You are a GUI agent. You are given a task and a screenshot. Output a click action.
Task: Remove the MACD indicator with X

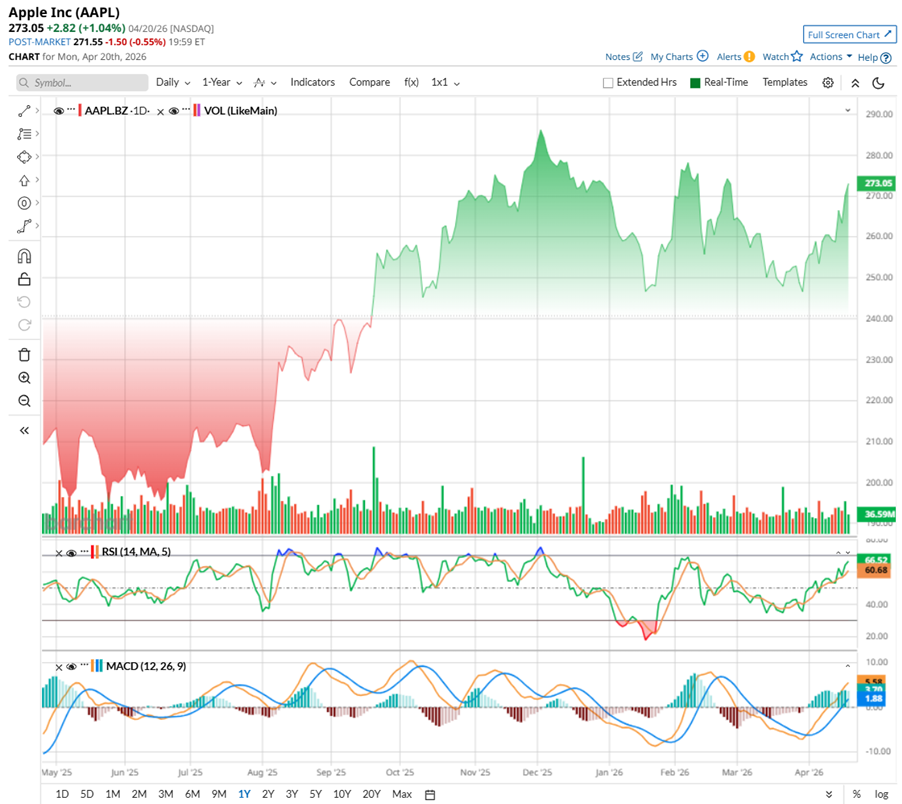click(59, 667)
